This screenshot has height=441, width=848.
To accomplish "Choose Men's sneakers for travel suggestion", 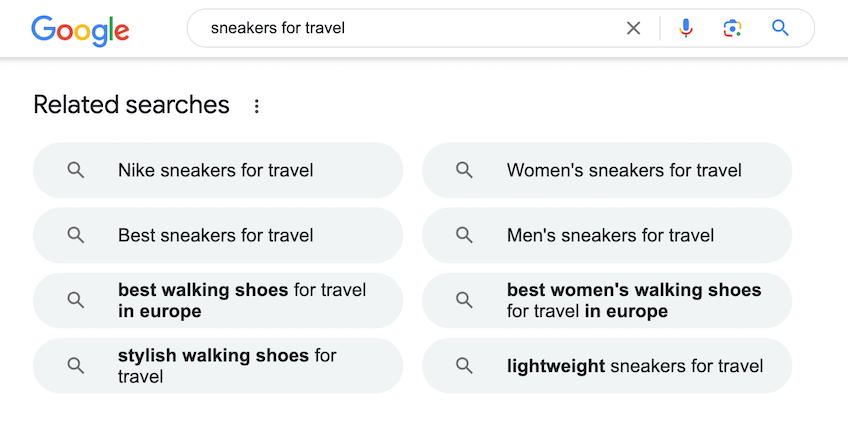I will coord(607,235).
